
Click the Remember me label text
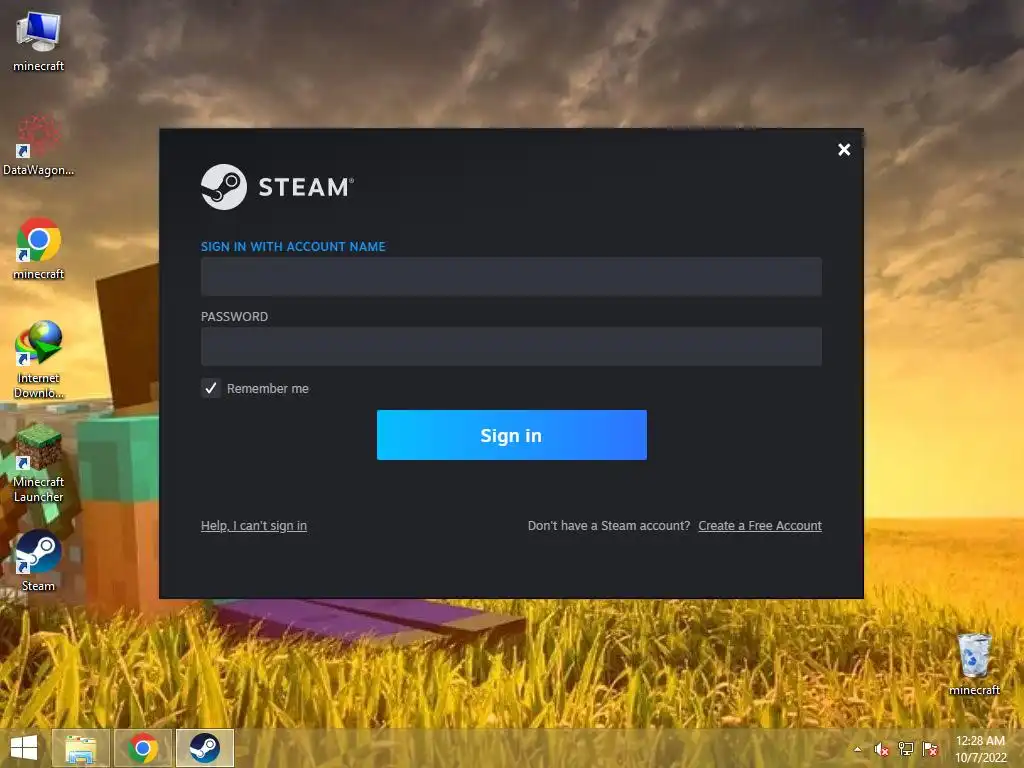click(x=268, y=389)
